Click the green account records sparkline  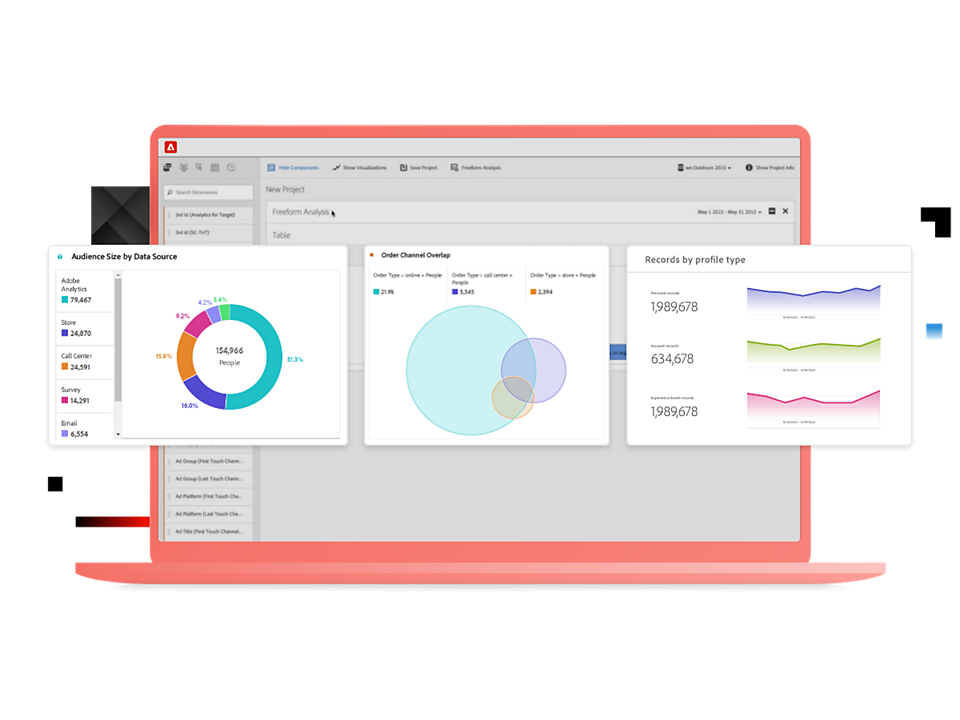click(814, 353)
